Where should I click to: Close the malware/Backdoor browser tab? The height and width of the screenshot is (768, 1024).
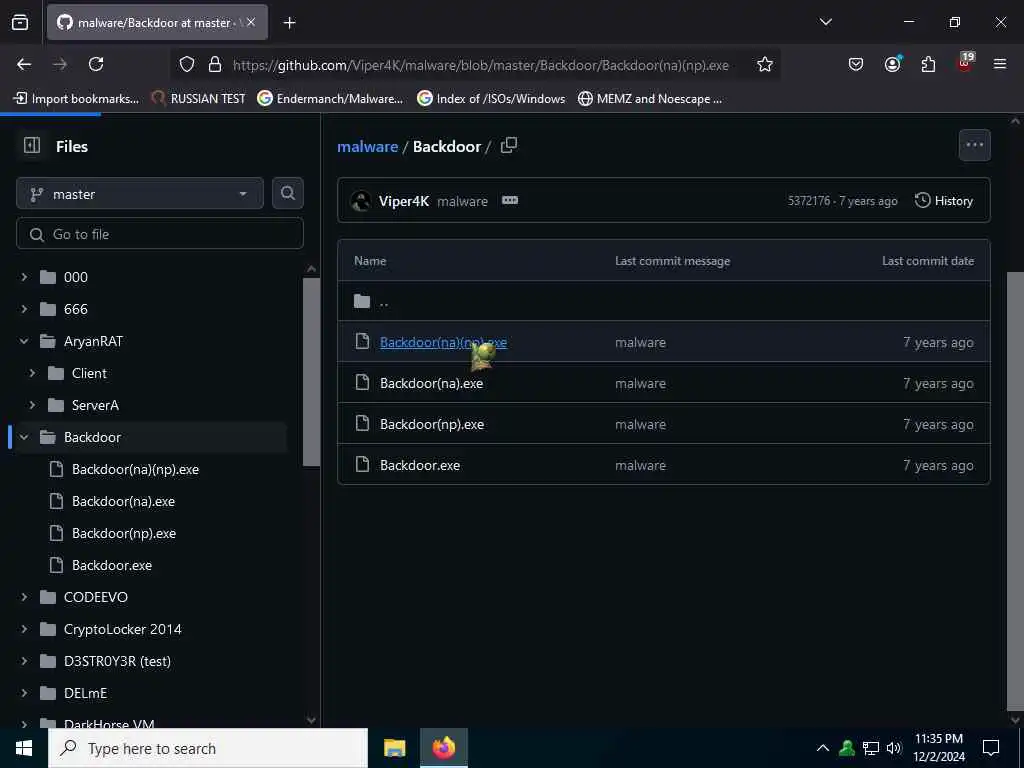point(251,22)
